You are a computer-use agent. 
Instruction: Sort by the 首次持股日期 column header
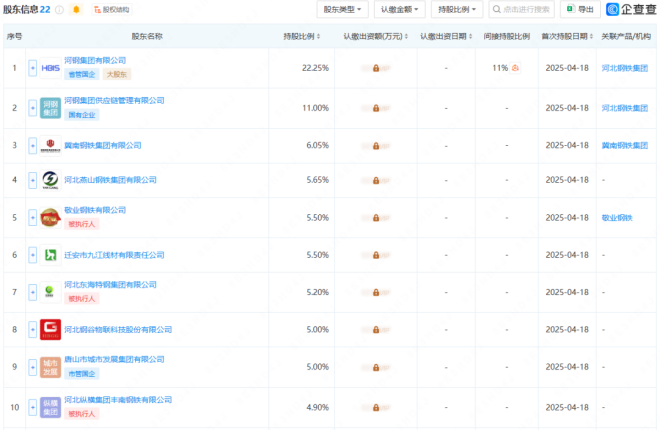(x=568, y=36)
